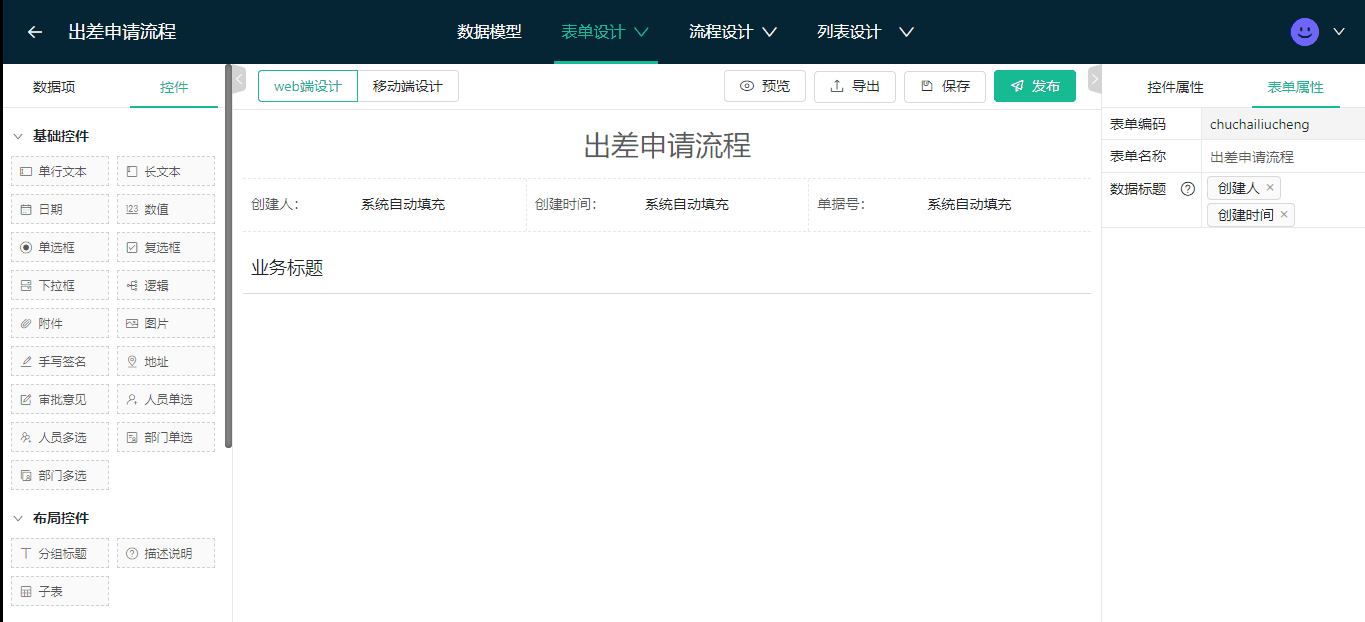Select the 业务标题 group heading

click(x=666, y=268)
